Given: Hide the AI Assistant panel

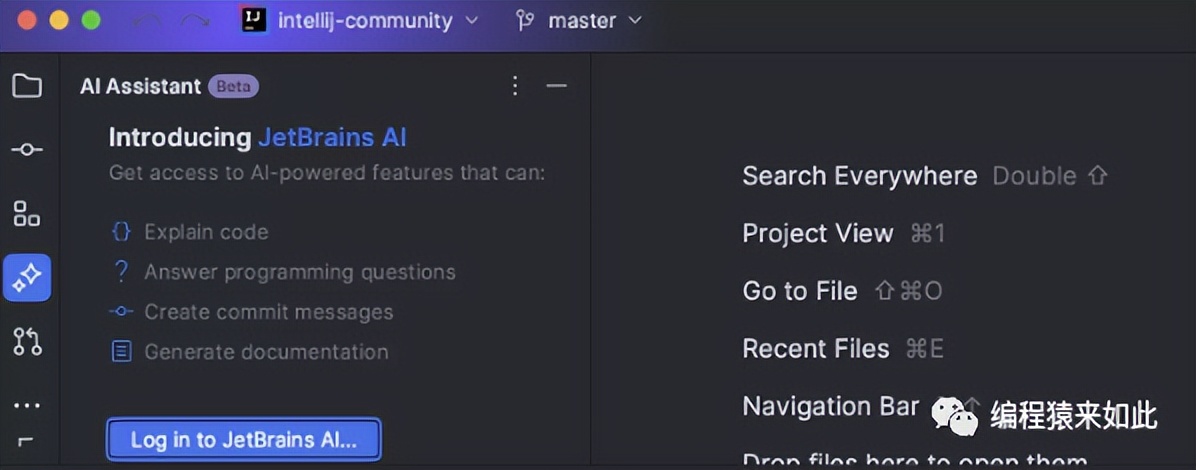Looking at the screenshot, I should [557, 85].
